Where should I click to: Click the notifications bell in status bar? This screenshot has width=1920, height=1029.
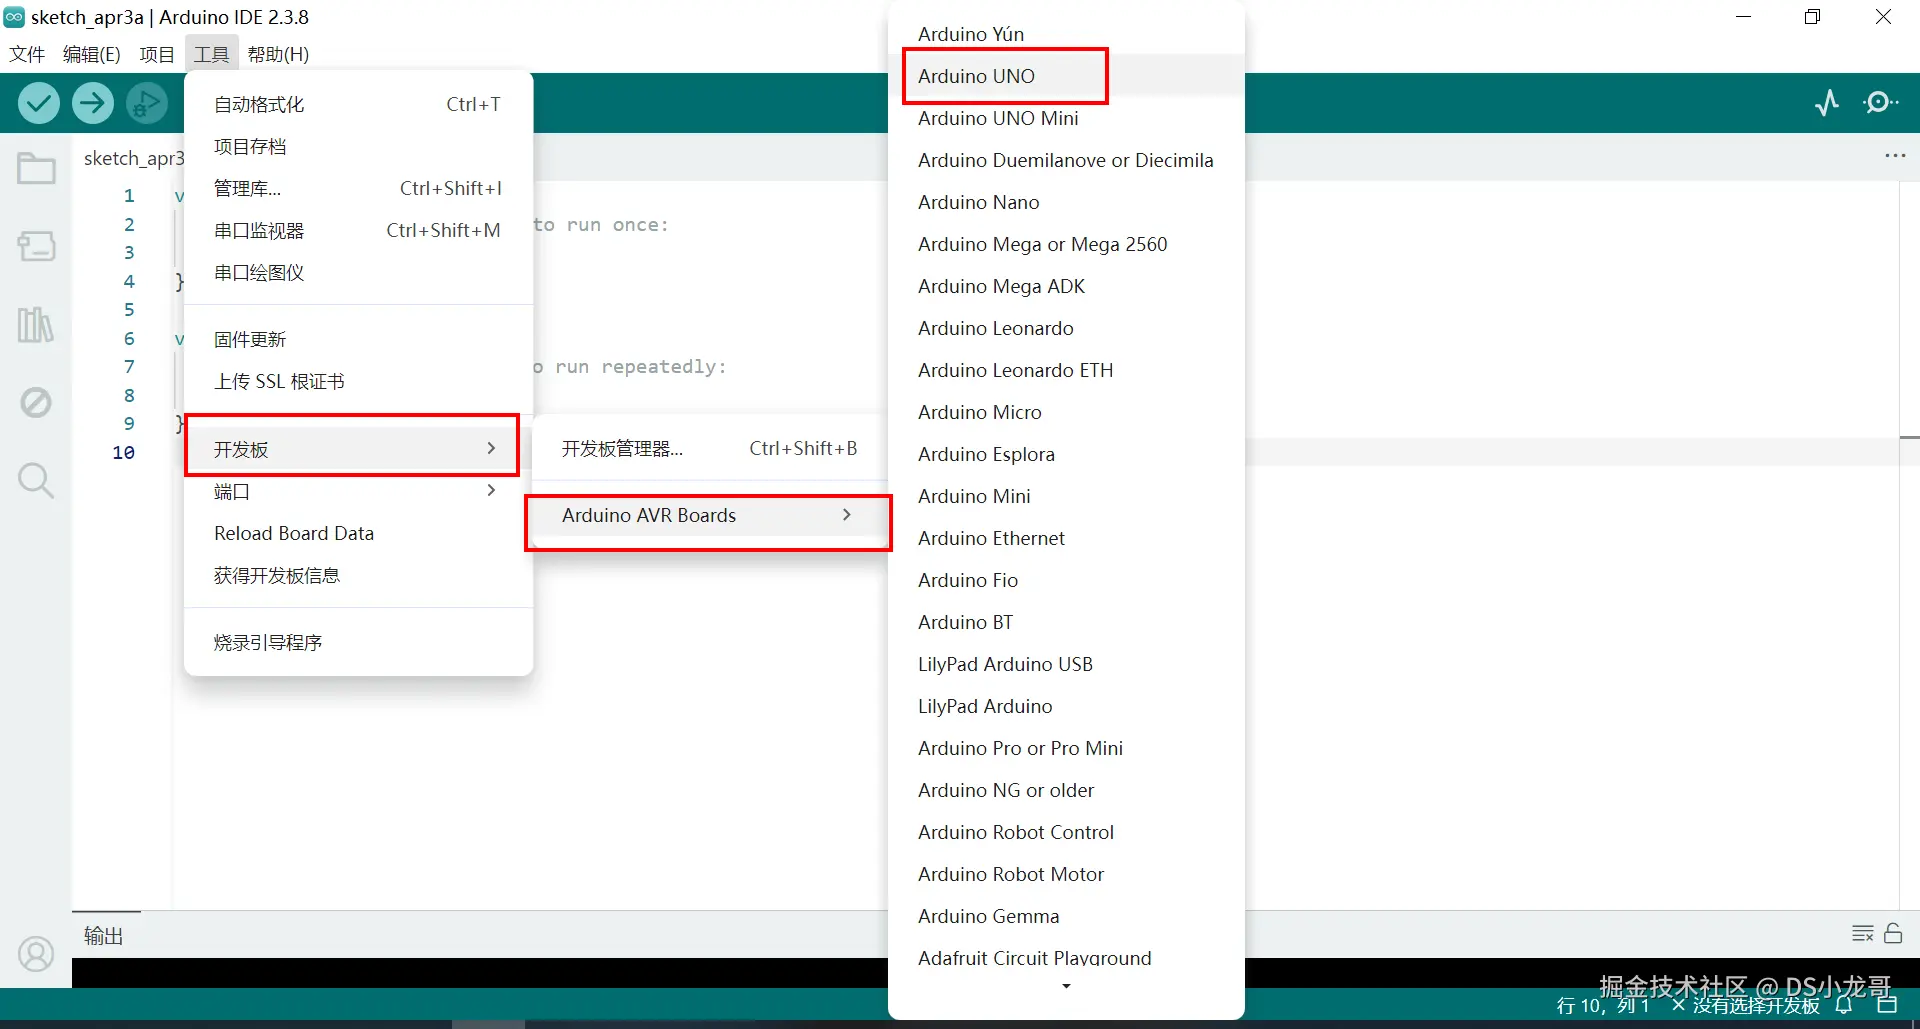(x=1844, y=1005)
